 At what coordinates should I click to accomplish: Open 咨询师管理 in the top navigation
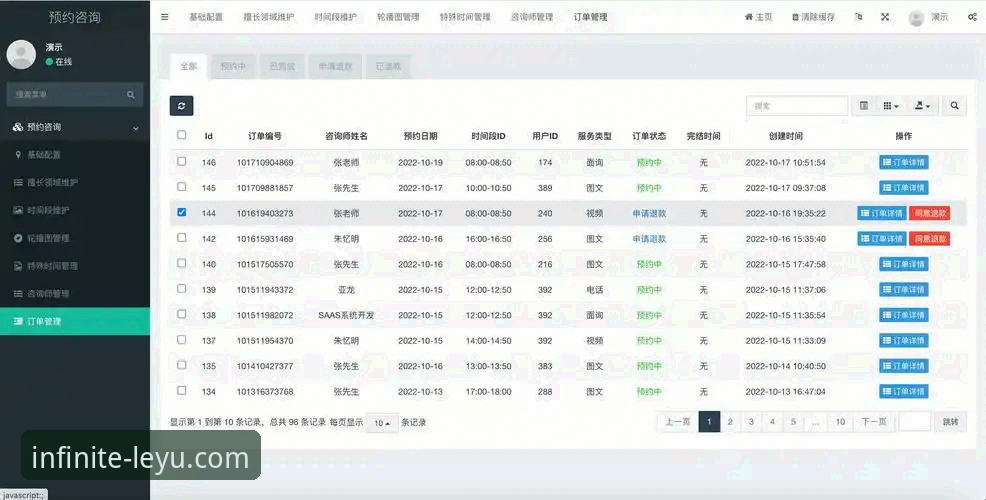coord(532,17)
